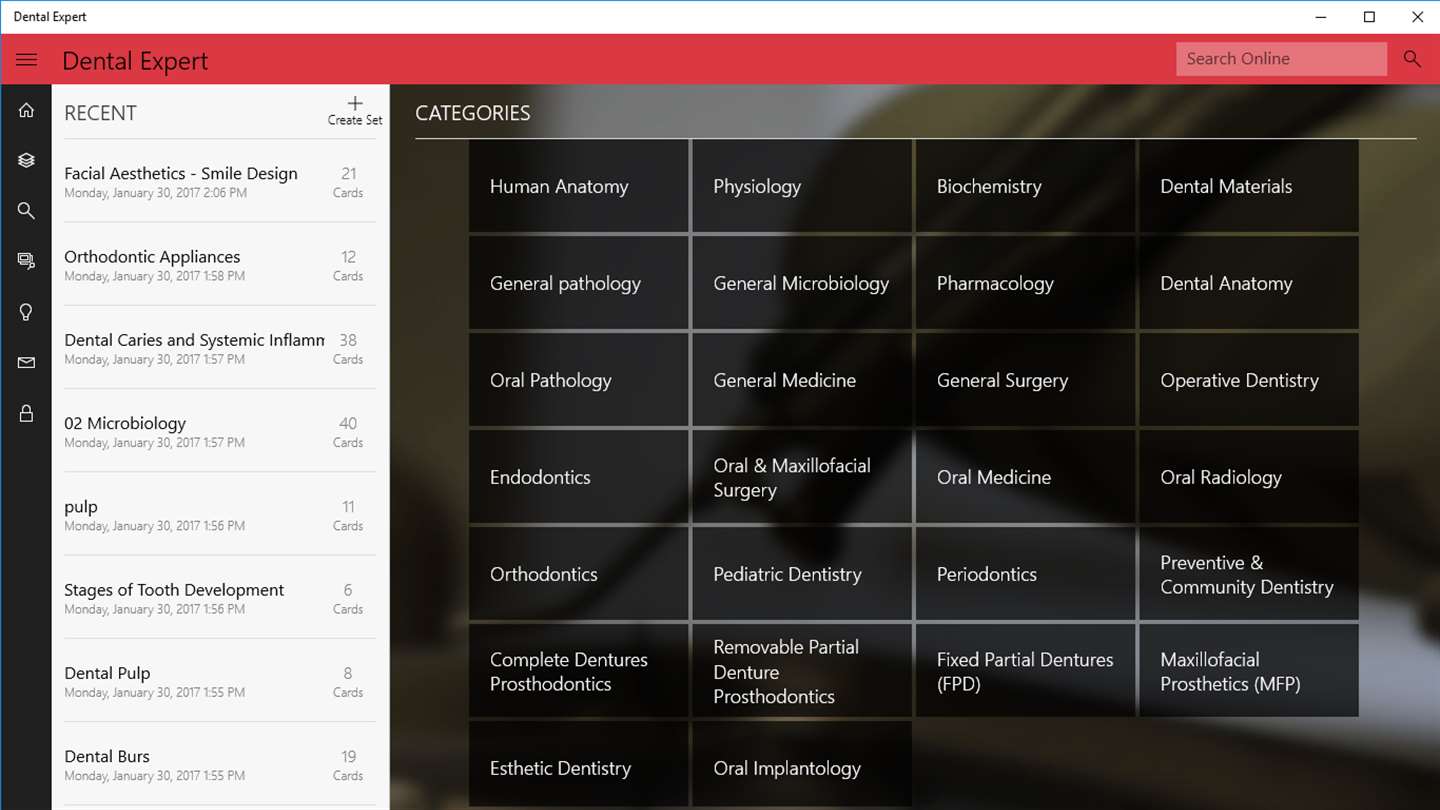Open the Dental Anatomy tile
Viewport: 1440px width, 810px height.
point(1249,283)
